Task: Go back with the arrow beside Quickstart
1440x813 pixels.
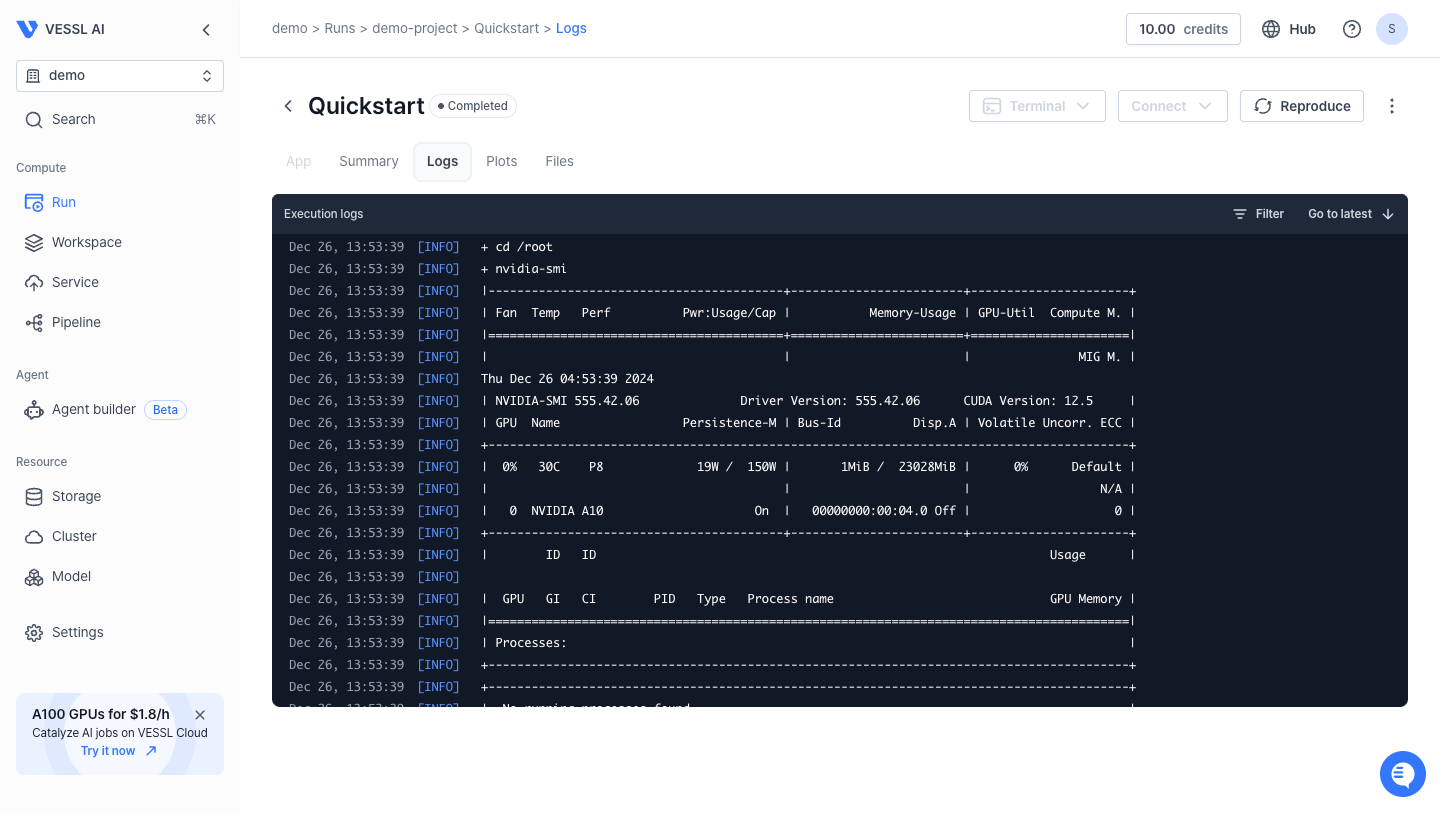Action: pyautogui.click(x=288, y=106)
